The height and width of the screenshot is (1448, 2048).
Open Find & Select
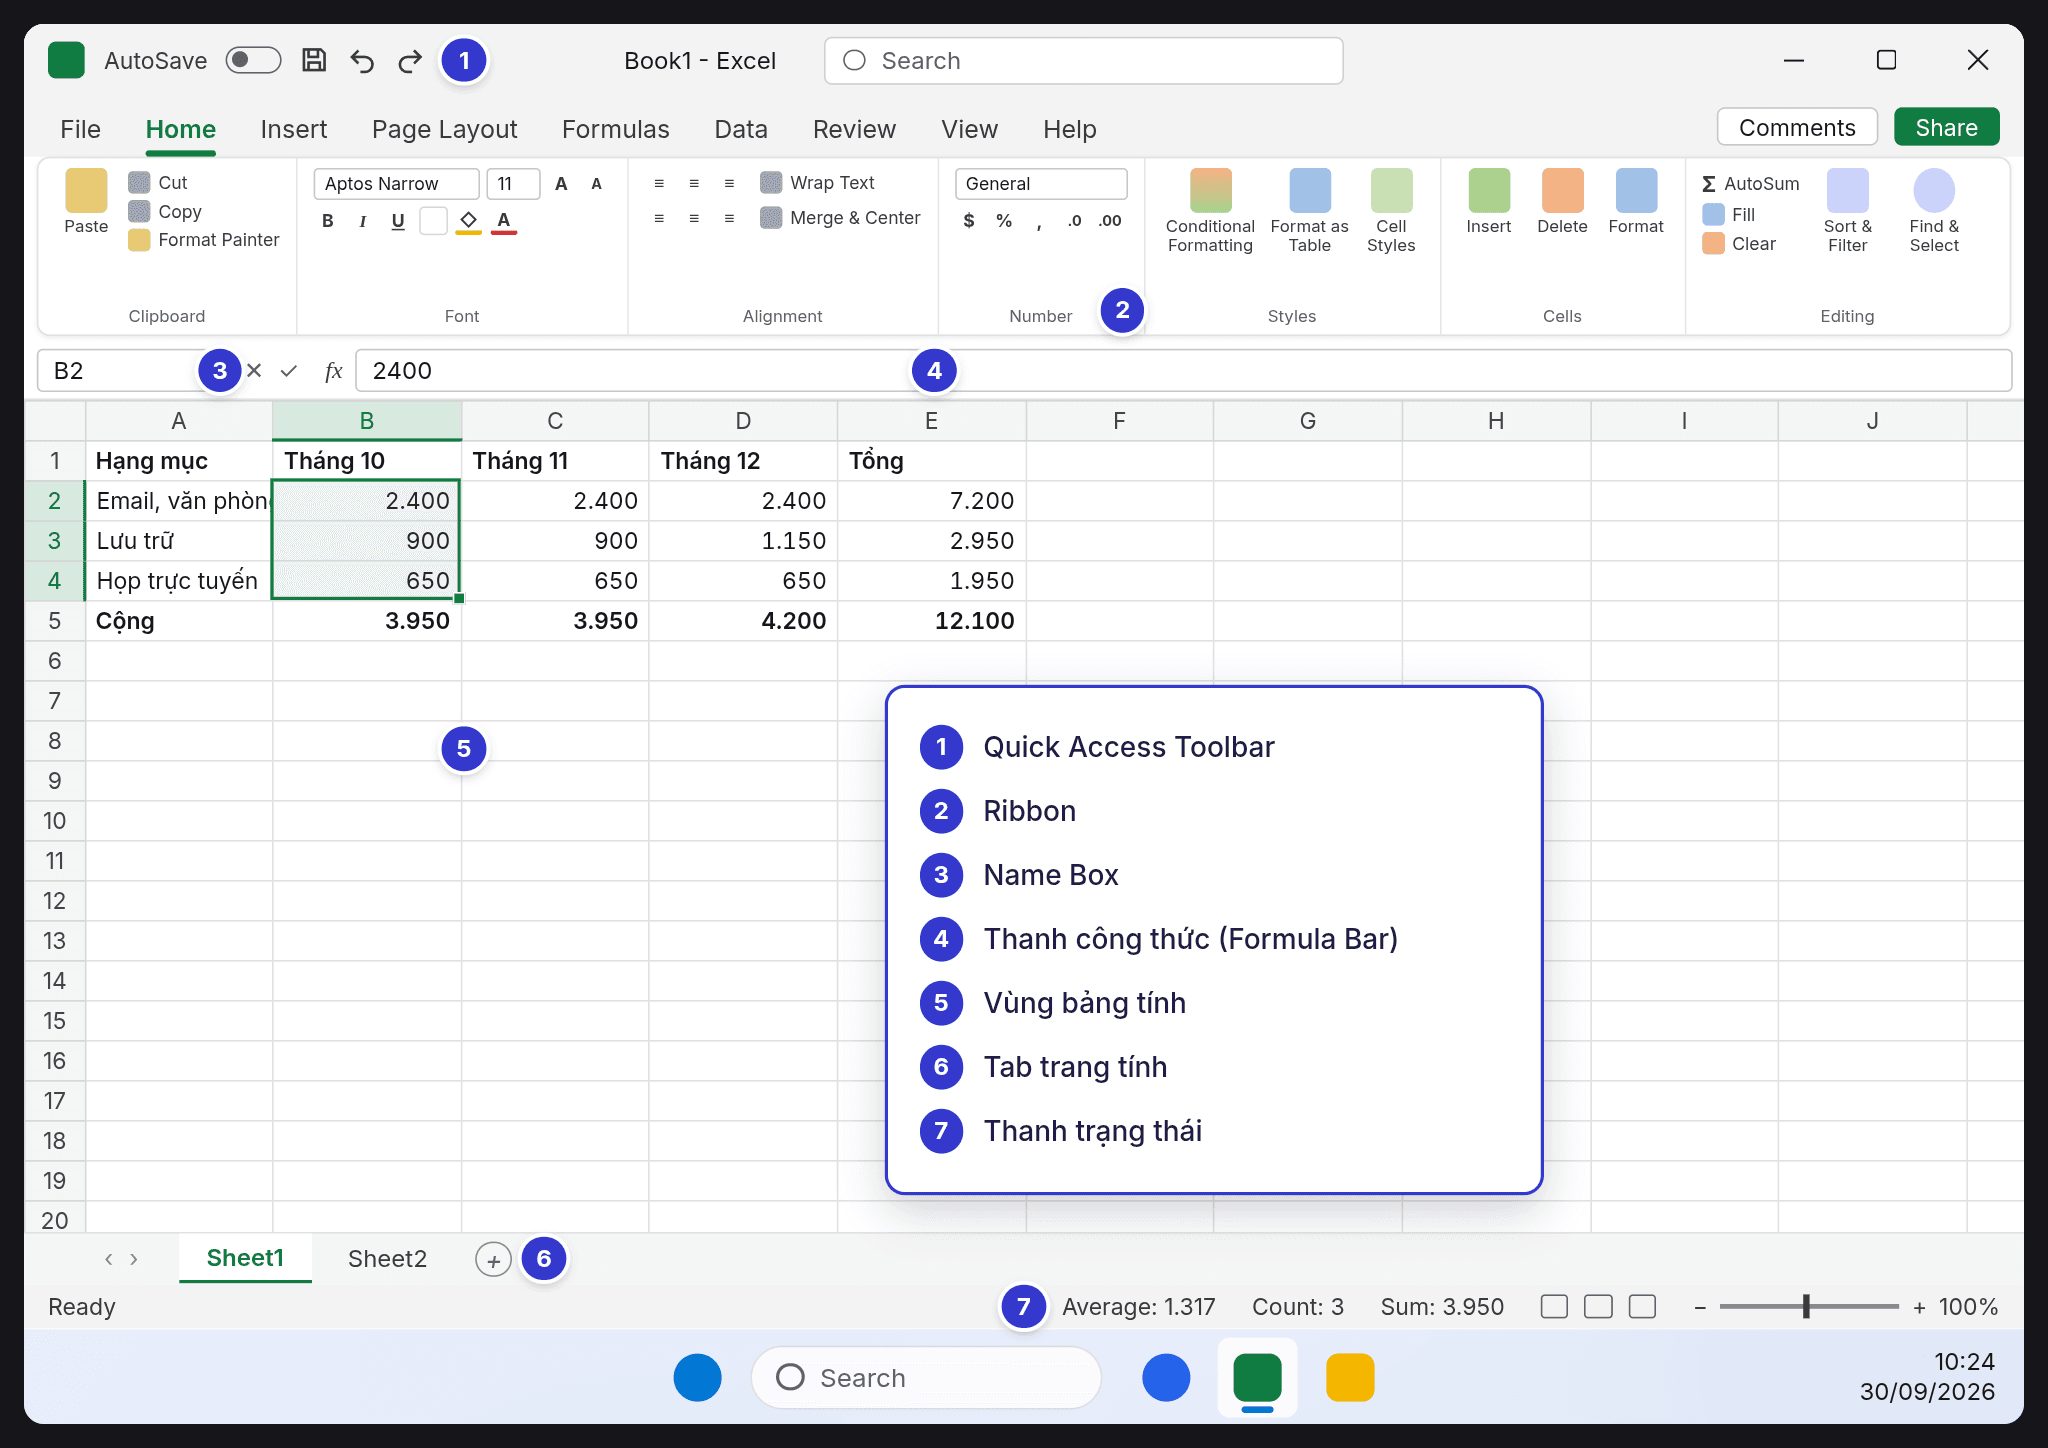click(1934, 211)
